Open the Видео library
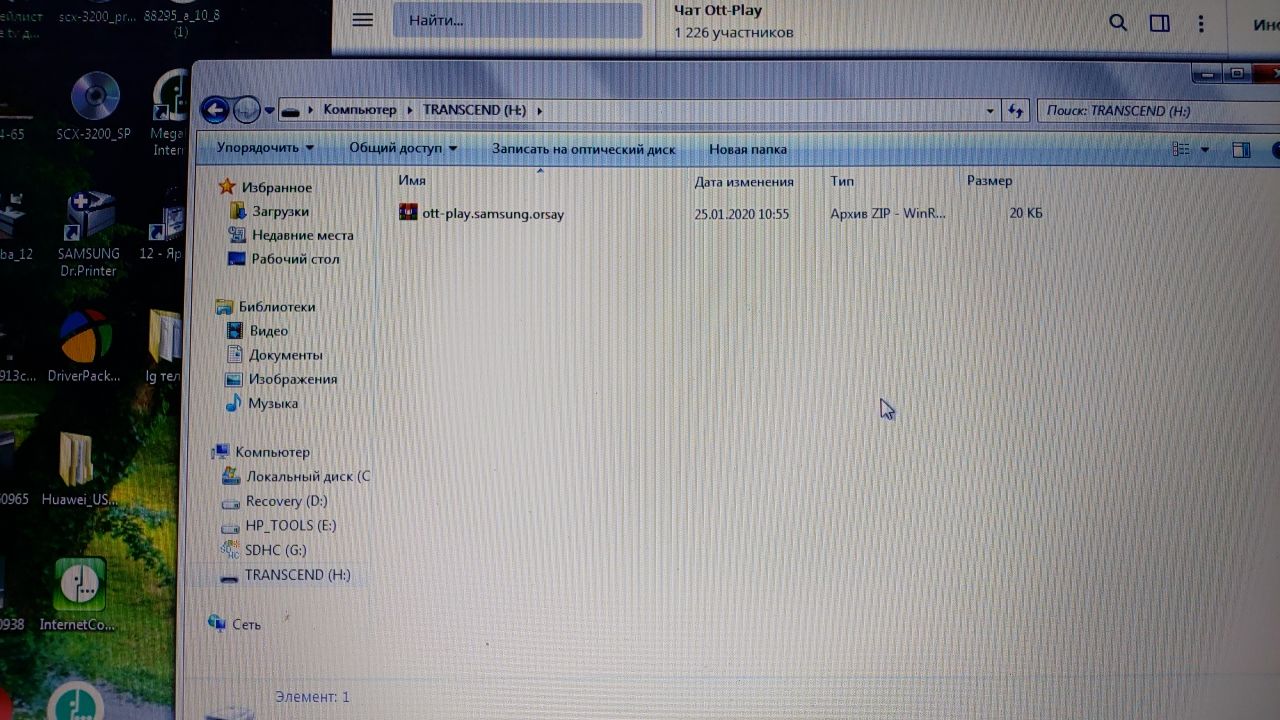Viewport: 1280px width, 720px height. pyautogui.click(x=268, y=331)
